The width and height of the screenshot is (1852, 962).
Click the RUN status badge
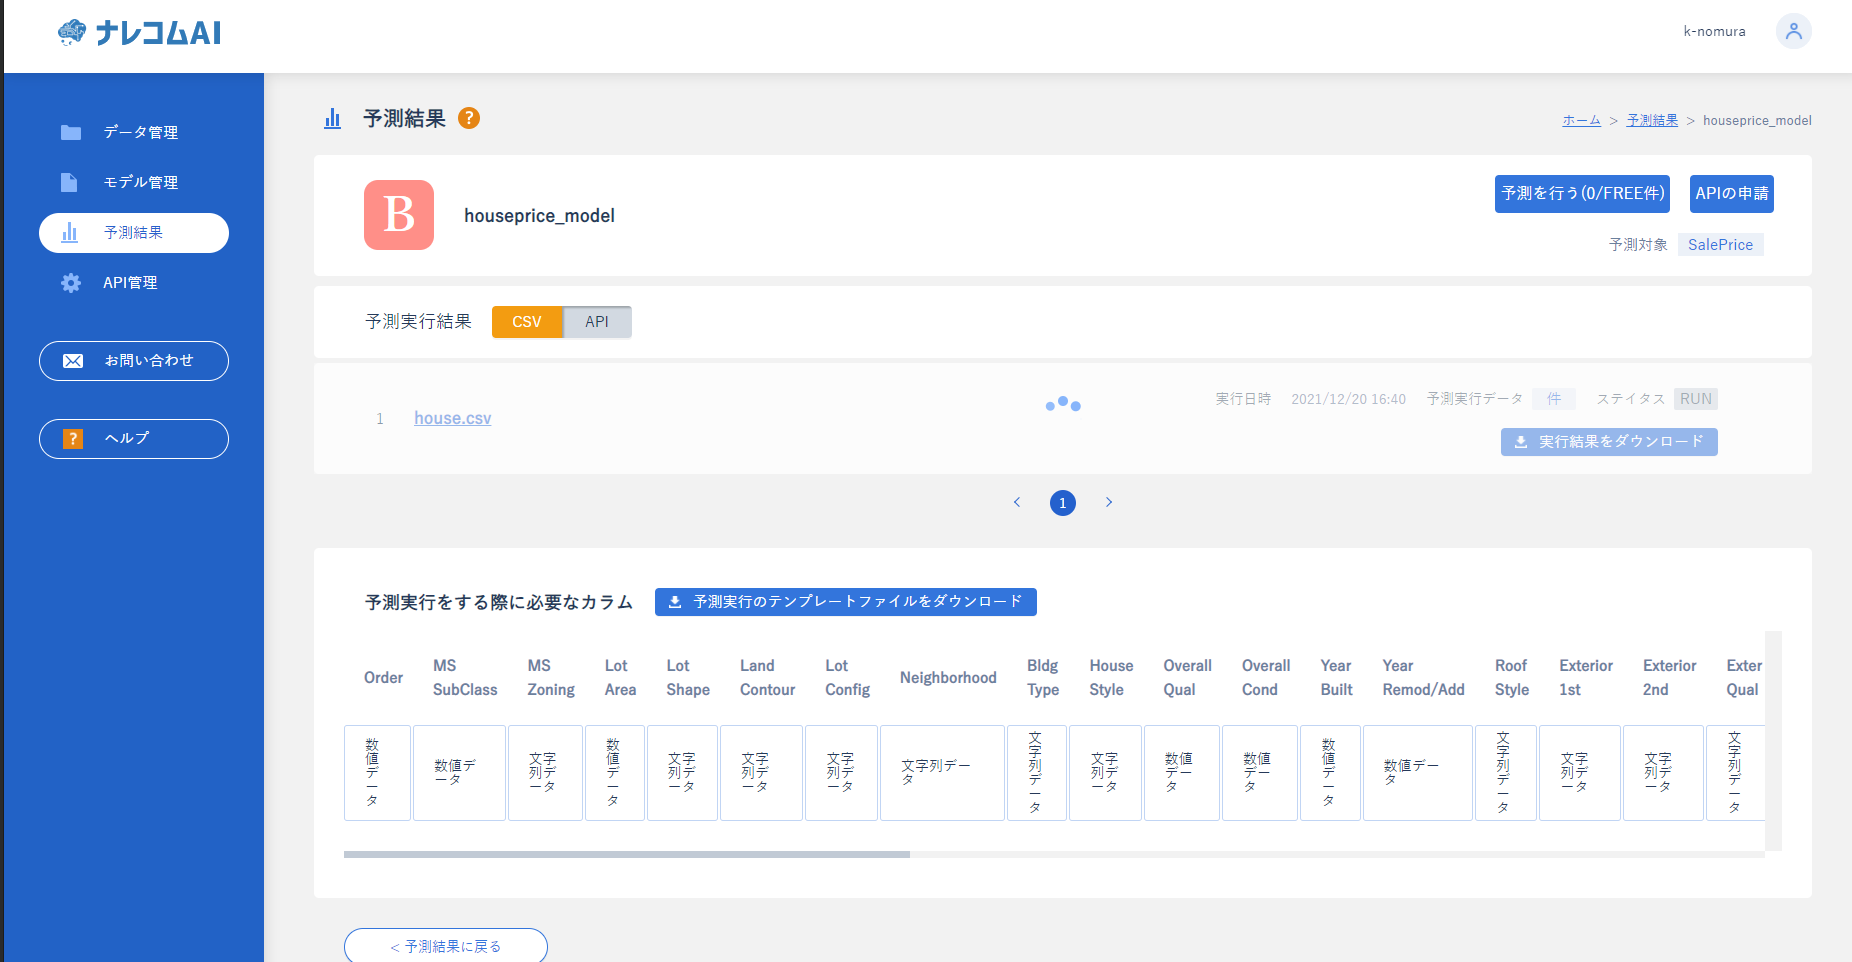tap(1696, 399)
